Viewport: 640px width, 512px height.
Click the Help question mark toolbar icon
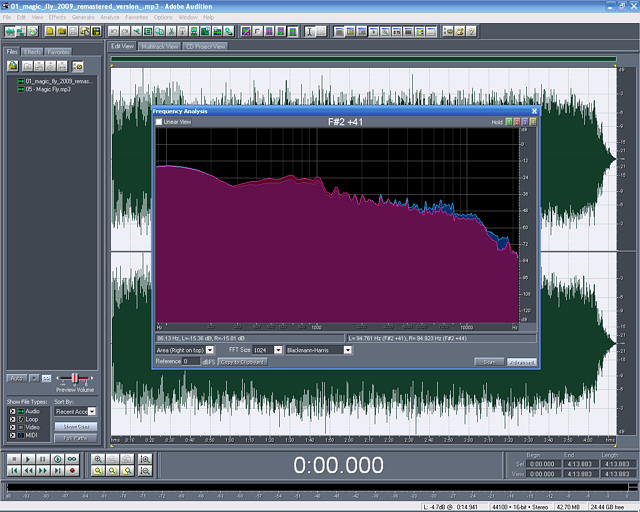point(471,31)
